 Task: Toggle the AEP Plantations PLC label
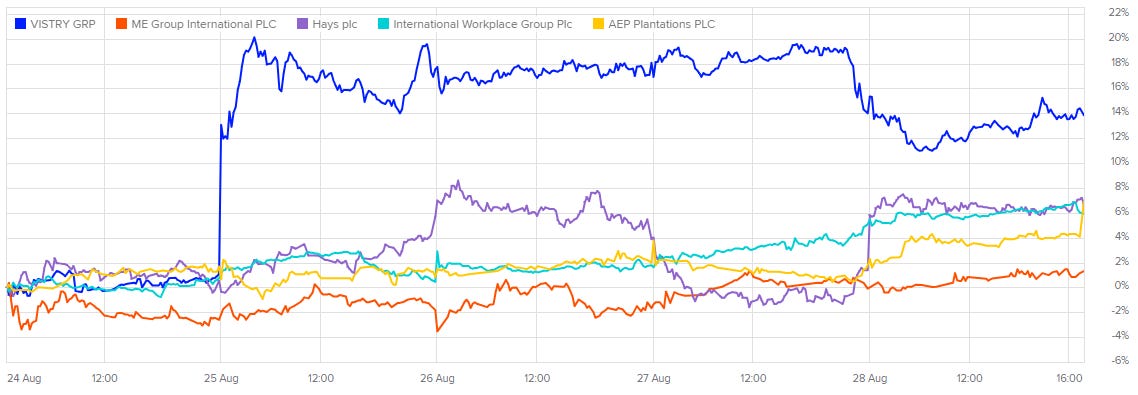[x=662, y=24]
